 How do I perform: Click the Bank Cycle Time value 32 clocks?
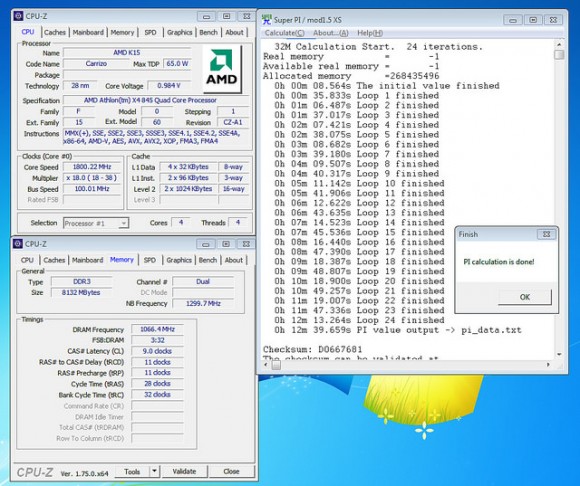click(x=157, y=395)
